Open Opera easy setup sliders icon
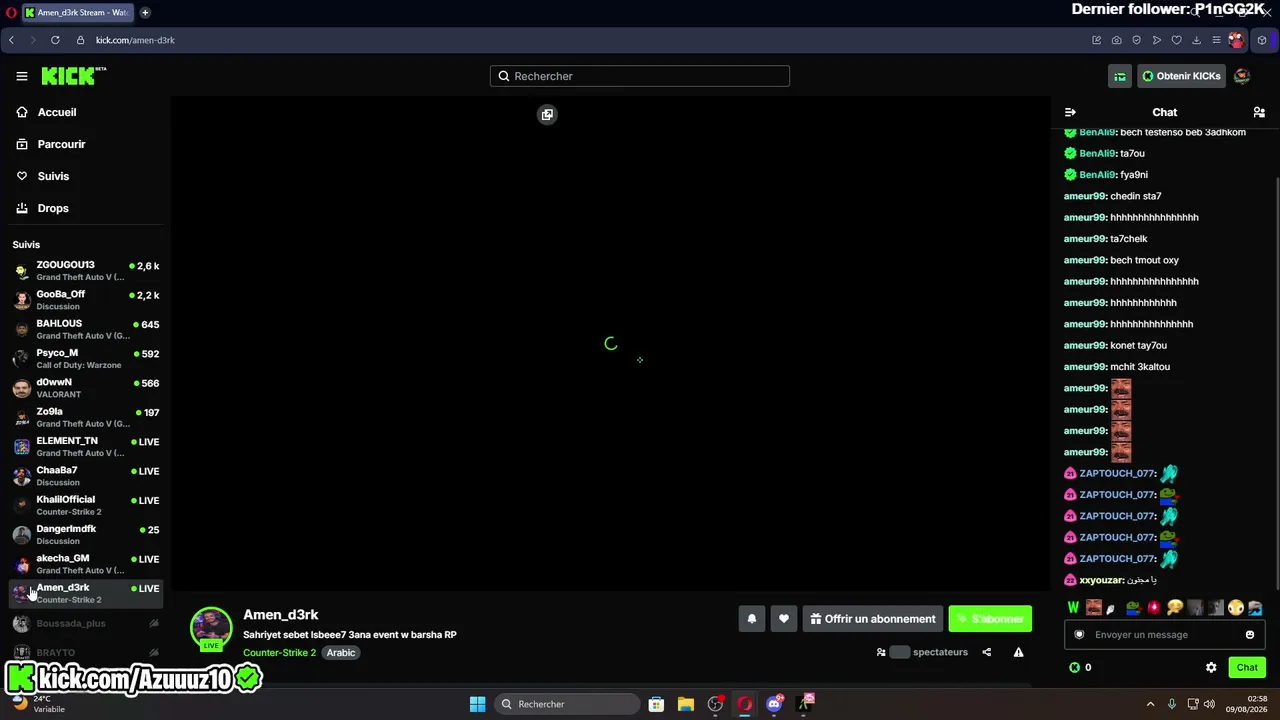The height and width of the screenshot is (720, 1280). (x=1216, y=40)
